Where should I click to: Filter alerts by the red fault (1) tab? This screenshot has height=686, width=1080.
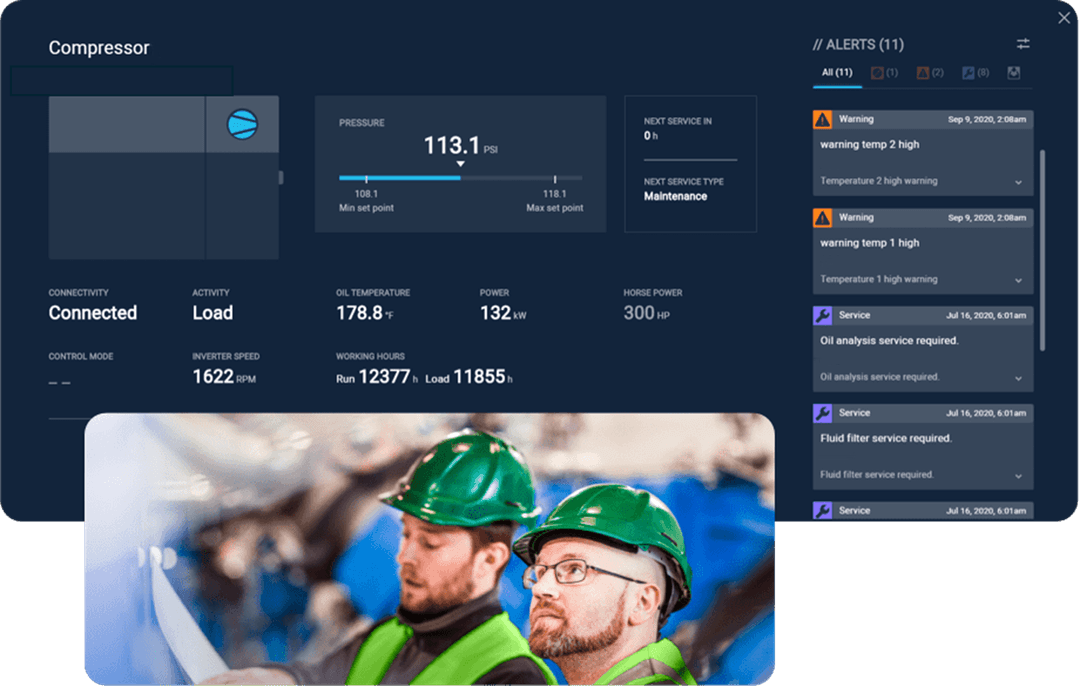point(884,72)
